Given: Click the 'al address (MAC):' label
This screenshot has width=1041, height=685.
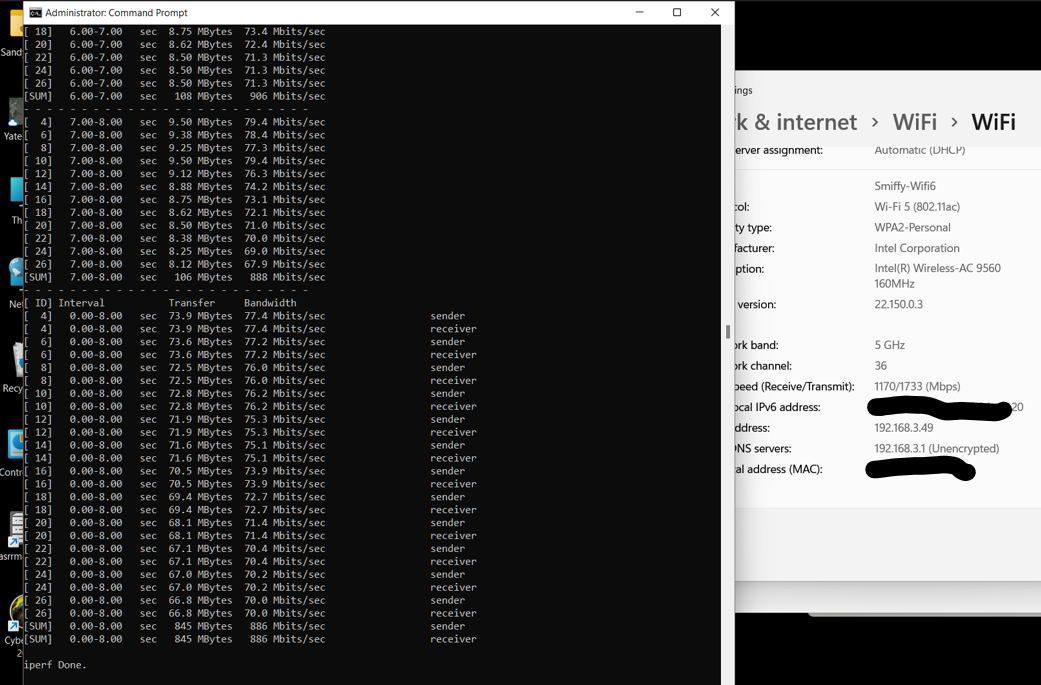Looking at the screenshot, I should point(779,469).
